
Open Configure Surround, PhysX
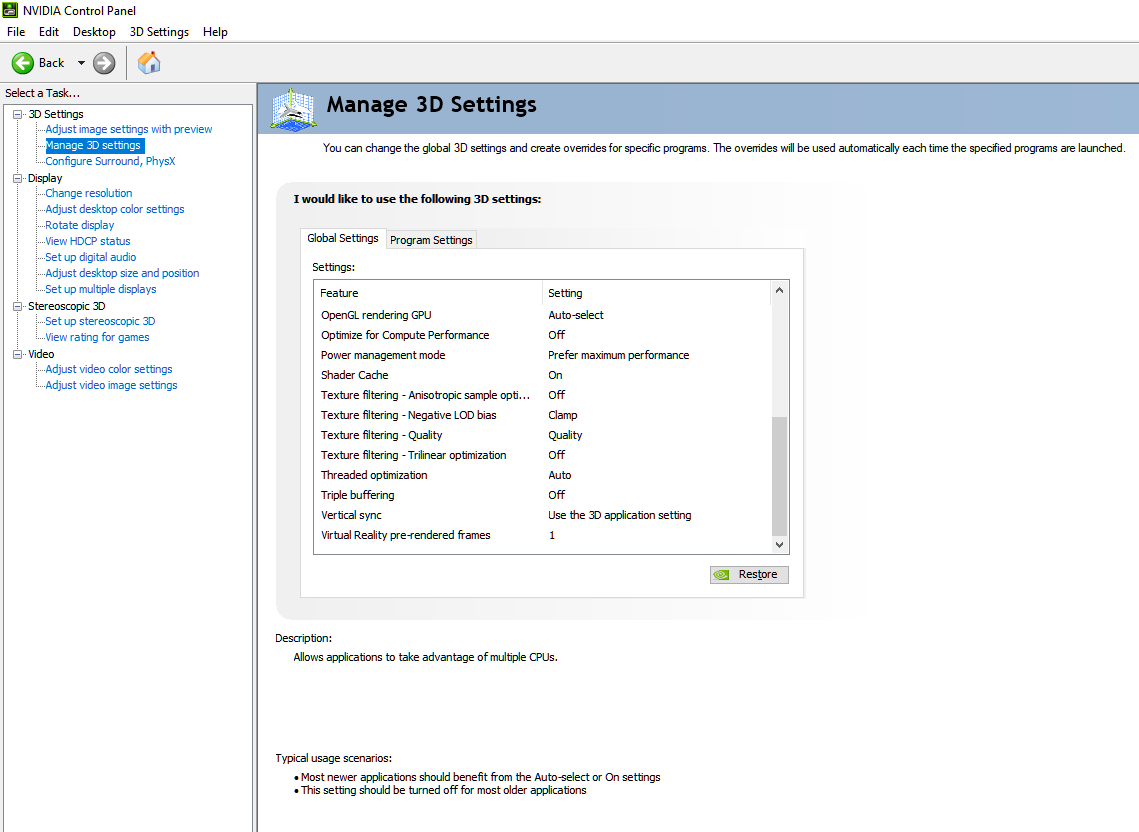(110, 161)
